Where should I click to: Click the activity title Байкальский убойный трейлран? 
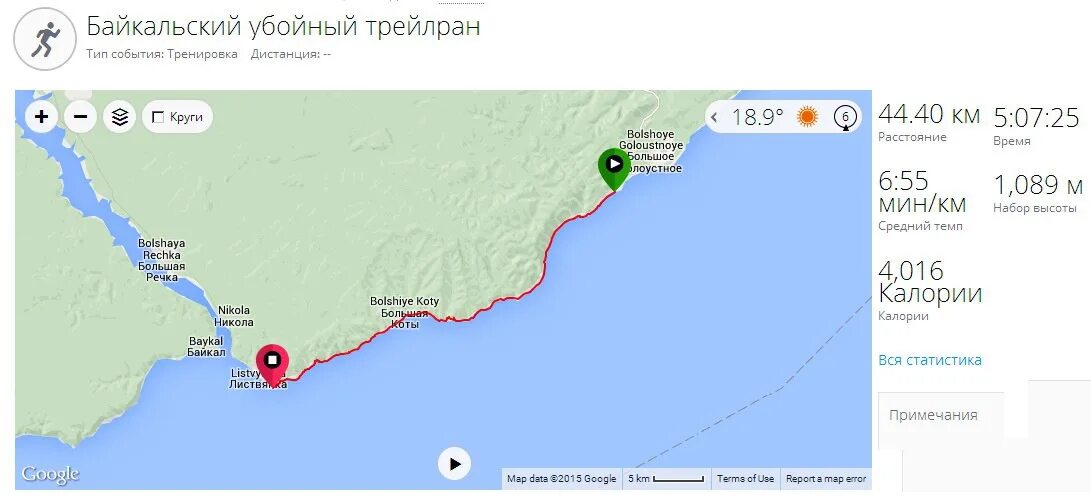pyautogui.click(x=283, y=26)
